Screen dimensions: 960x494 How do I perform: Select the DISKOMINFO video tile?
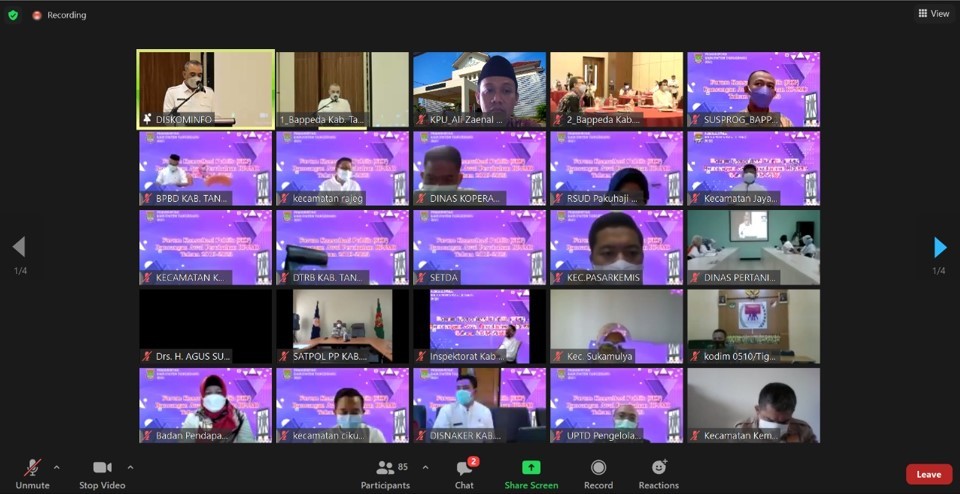pos(205,89)
